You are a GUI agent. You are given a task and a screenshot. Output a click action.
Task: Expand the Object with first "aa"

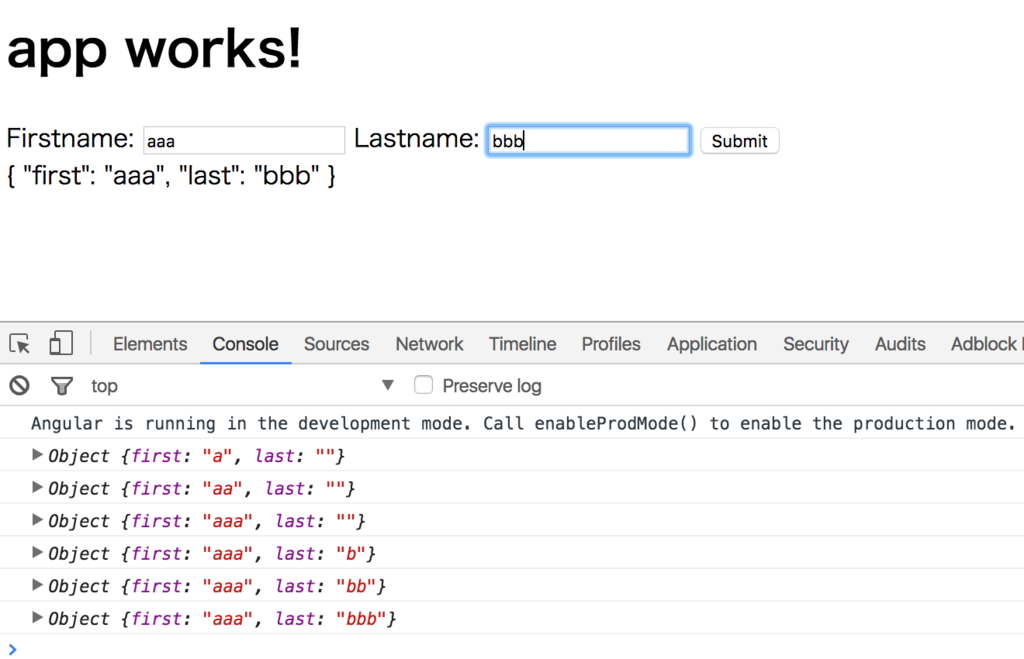(x=38, y=488)
